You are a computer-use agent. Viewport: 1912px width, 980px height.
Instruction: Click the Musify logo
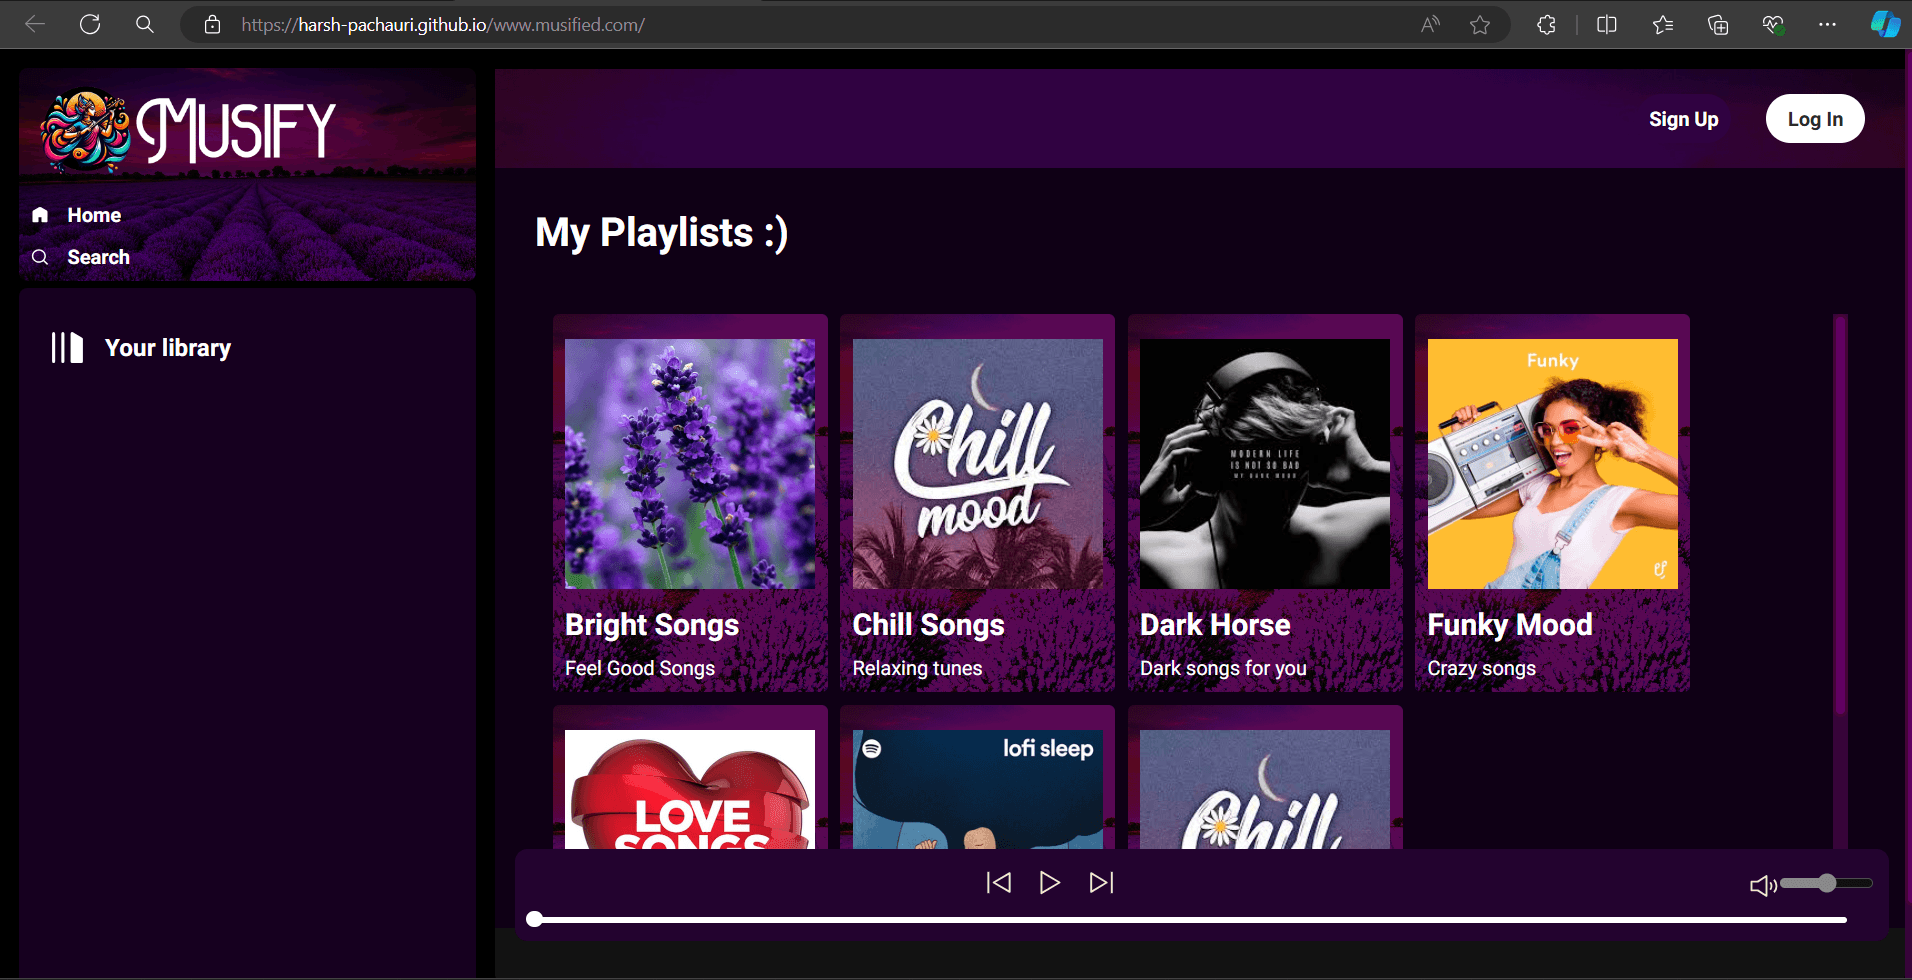pos(188,130)
